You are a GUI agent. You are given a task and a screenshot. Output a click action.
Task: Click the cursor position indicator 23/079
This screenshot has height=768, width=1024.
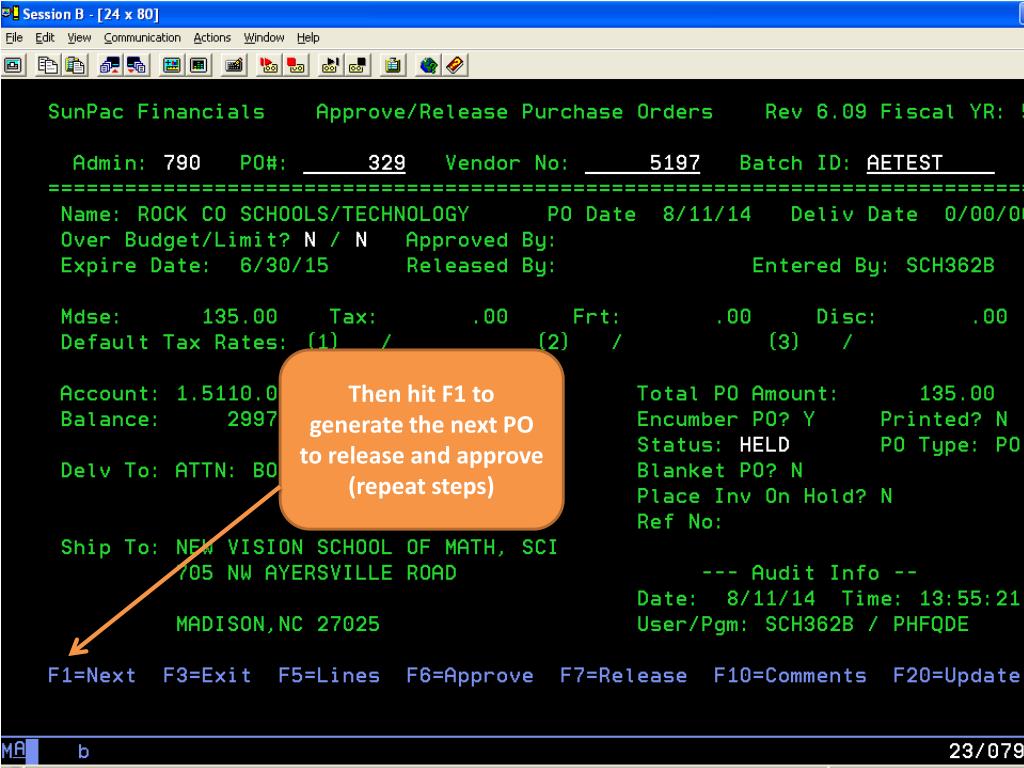(x=985, y=751)
